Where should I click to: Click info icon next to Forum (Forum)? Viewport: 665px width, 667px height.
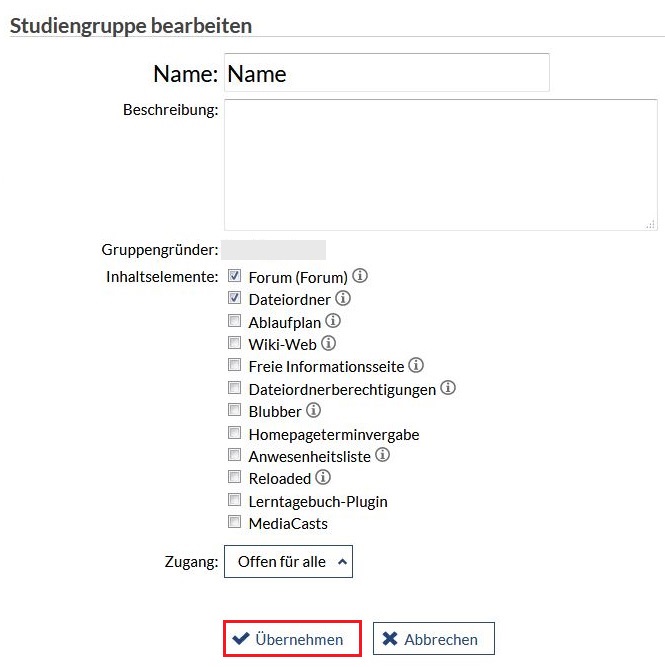click(361, 276)
